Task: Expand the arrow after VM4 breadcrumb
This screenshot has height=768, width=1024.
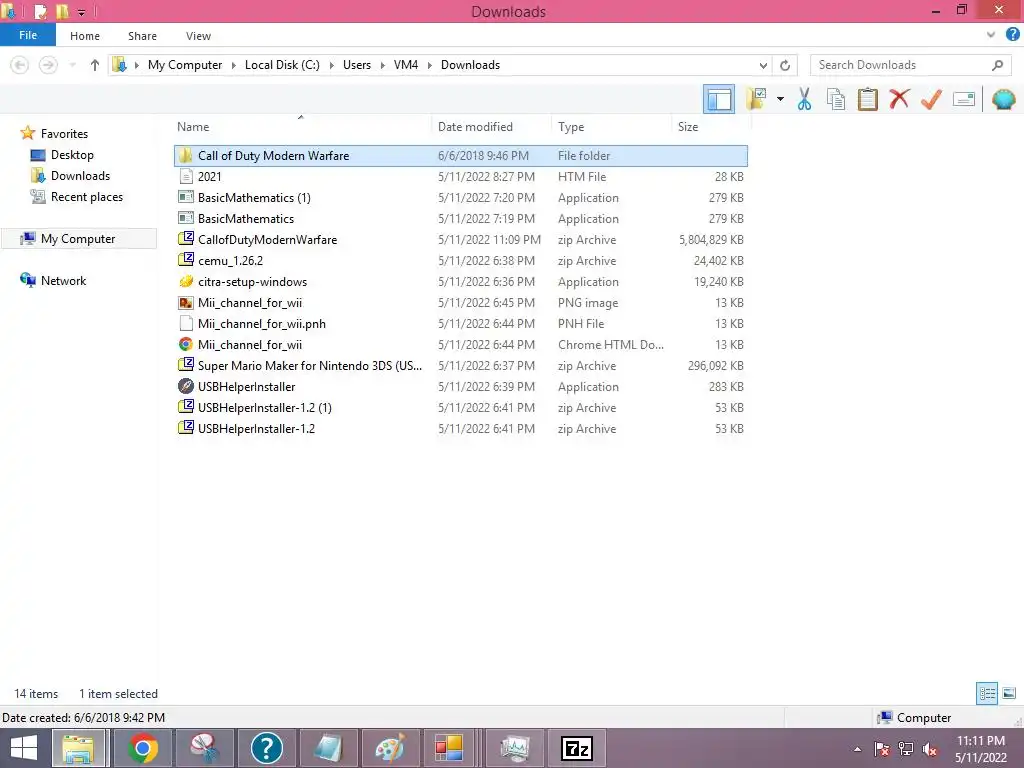Action: click(x=429, y=65)
